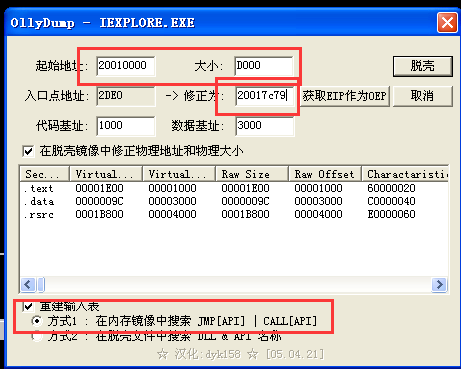Click virtual offset 00004000 in .rsrc row

[172, 214]
